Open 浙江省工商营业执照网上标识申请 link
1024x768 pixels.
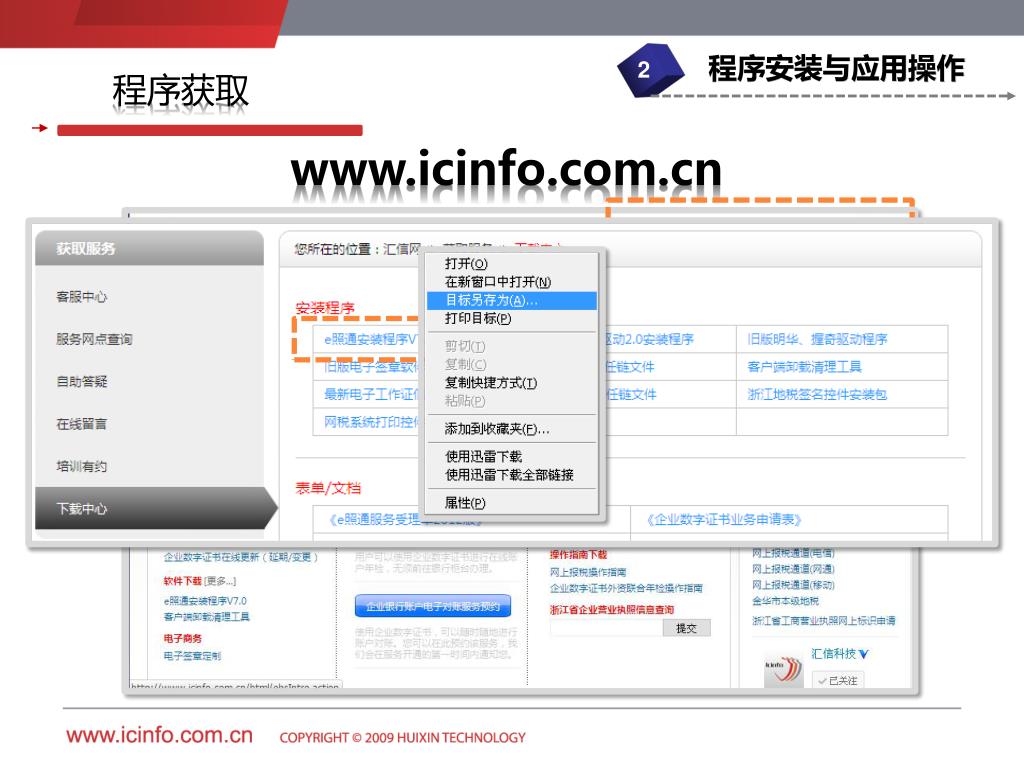click(824, 620)
